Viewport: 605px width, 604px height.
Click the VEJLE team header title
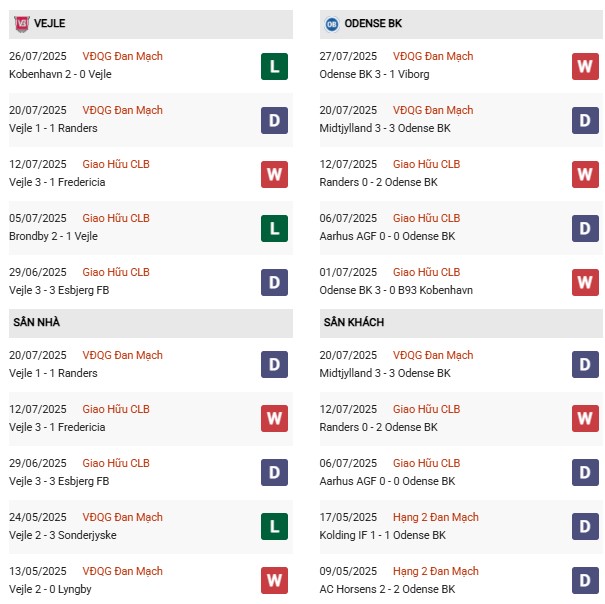[51, 23]
